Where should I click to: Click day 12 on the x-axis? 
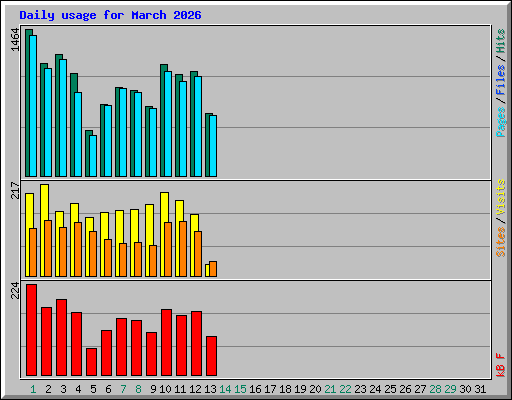(195, 389)
